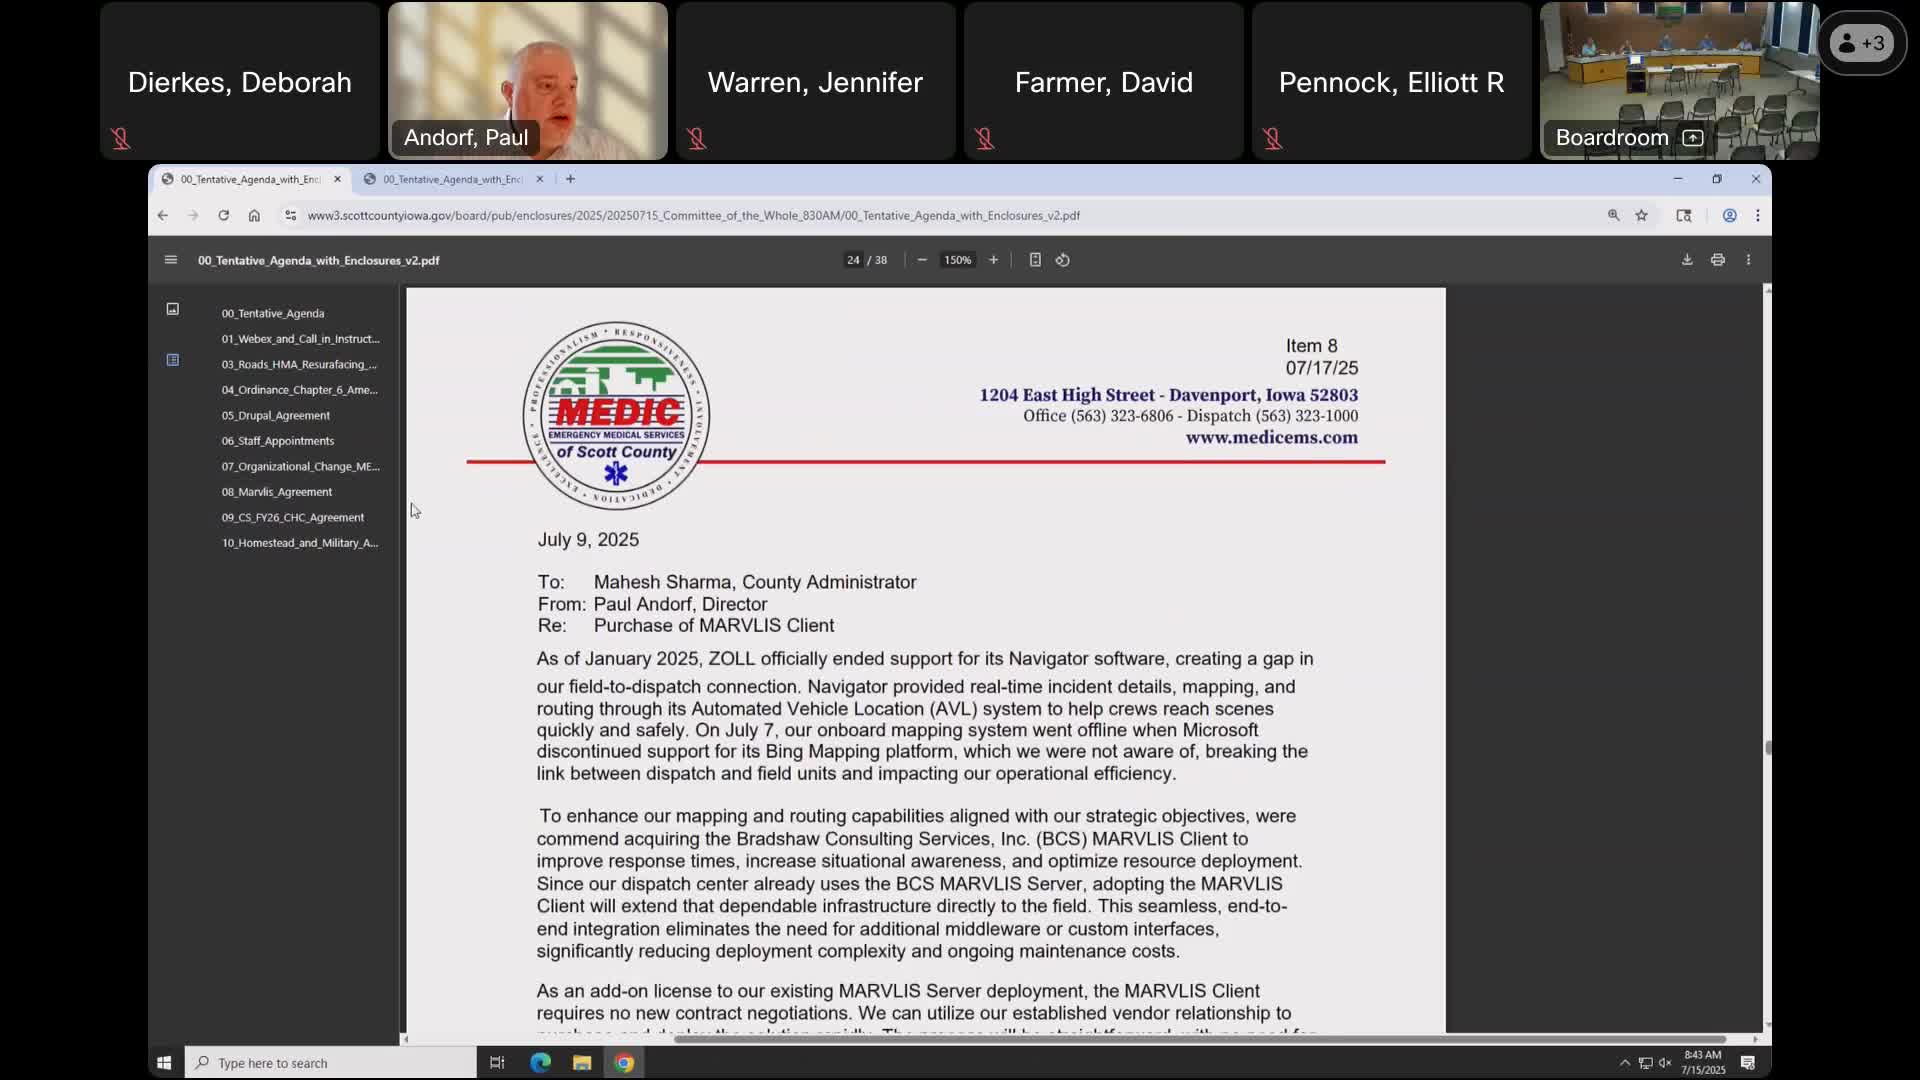Toggle the PDF sidebar with the hamburger icon
This screenshot has height=1080, width=1920.
pyautogui.click(x=170, y=260)
